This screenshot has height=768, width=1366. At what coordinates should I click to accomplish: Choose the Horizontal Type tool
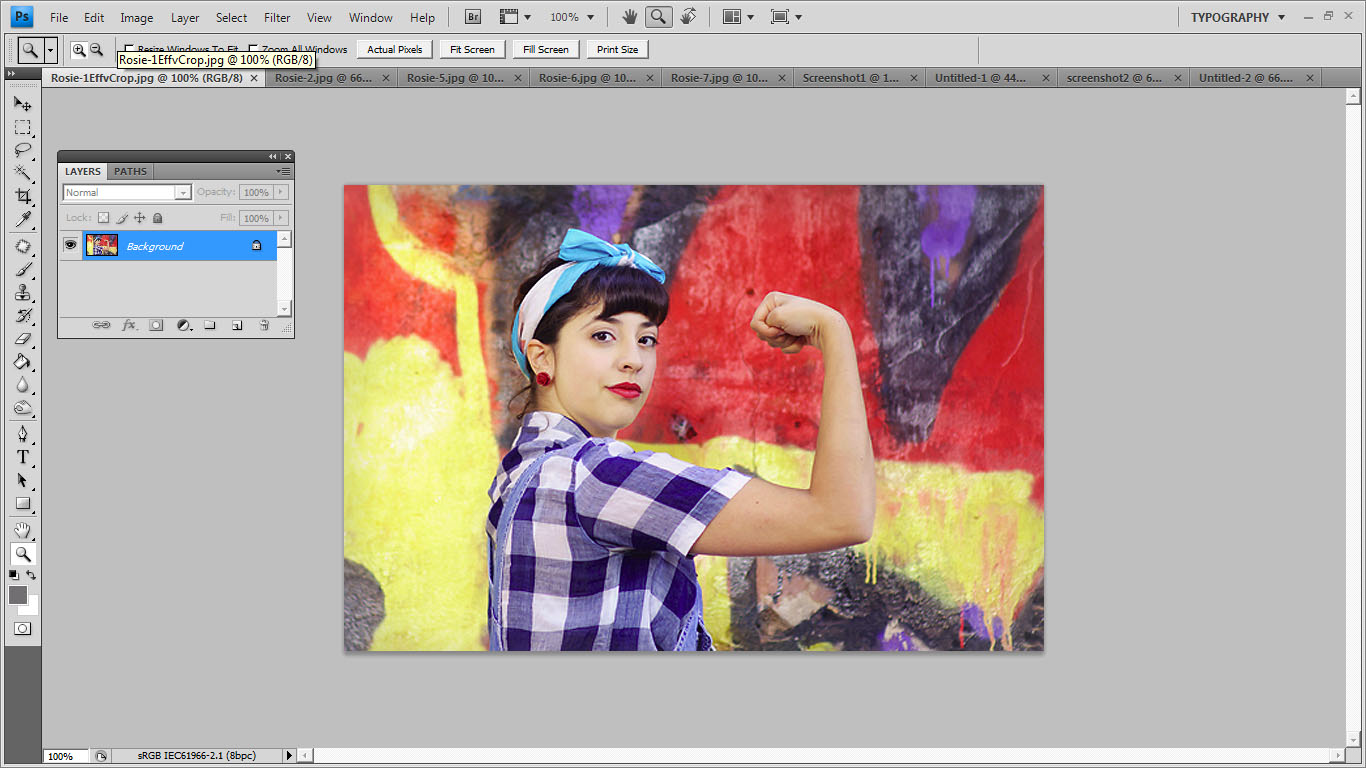tap(22, 457)
